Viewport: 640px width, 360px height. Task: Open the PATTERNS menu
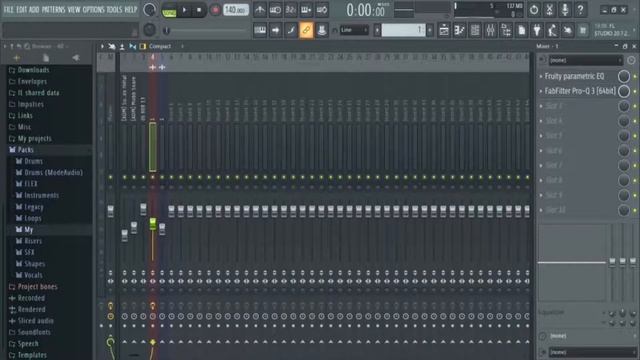tap(53, 9)
